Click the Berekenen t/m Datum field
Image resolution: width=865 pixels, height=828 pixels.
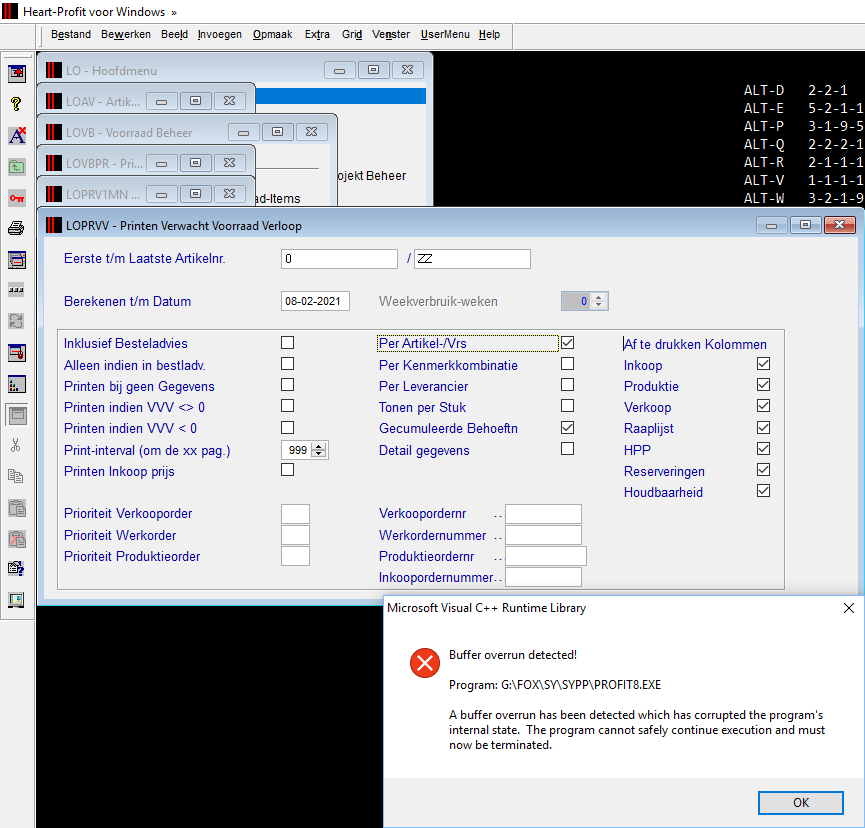(315, 301)
